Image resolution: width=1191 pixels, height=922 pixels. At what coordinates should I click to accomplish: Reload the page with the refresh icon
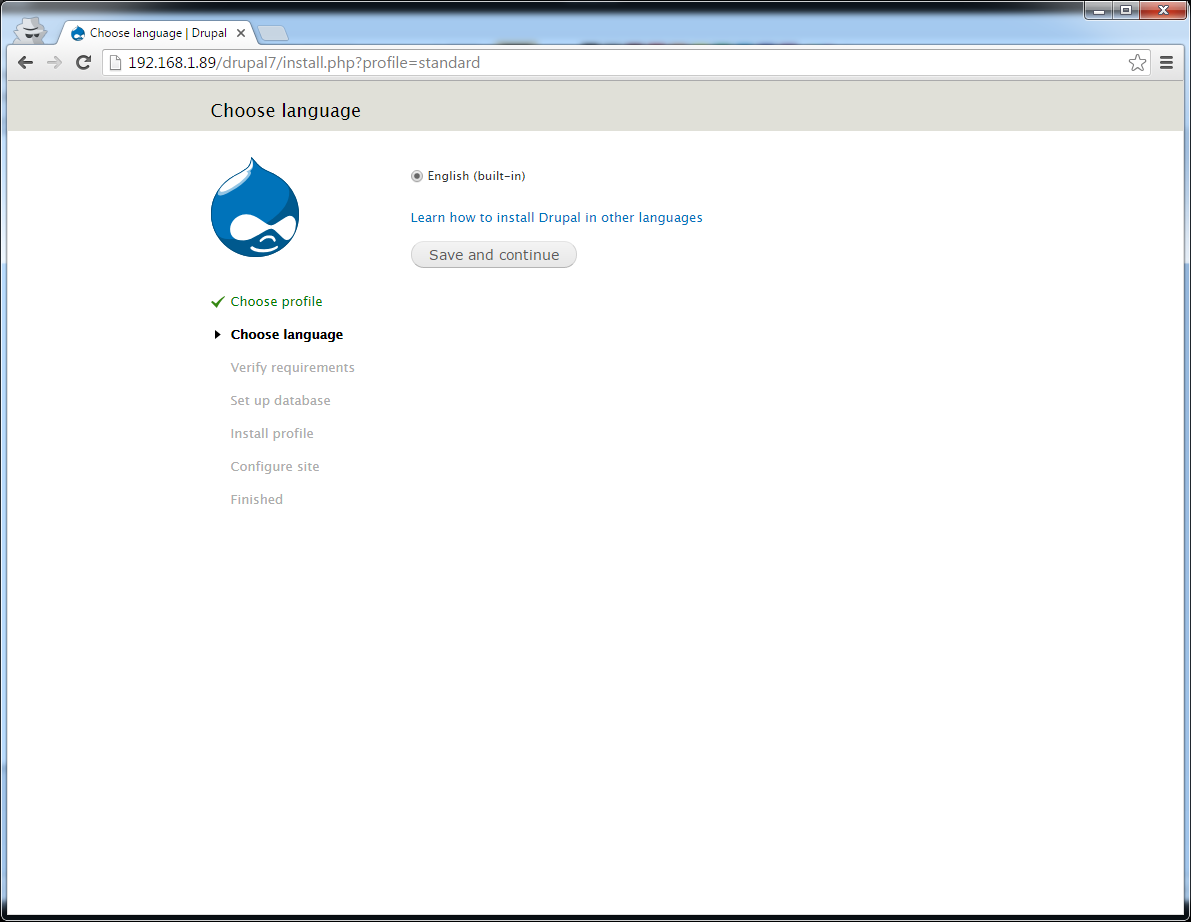[84, 63]
